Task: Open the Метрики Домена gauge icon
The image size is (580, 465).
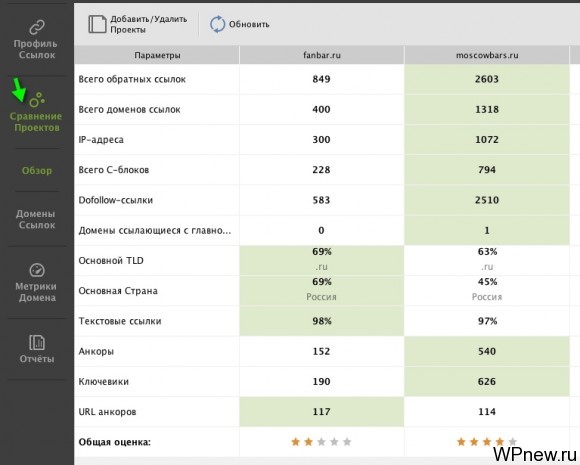Action: pyautogui.click(x=37, y=270)
